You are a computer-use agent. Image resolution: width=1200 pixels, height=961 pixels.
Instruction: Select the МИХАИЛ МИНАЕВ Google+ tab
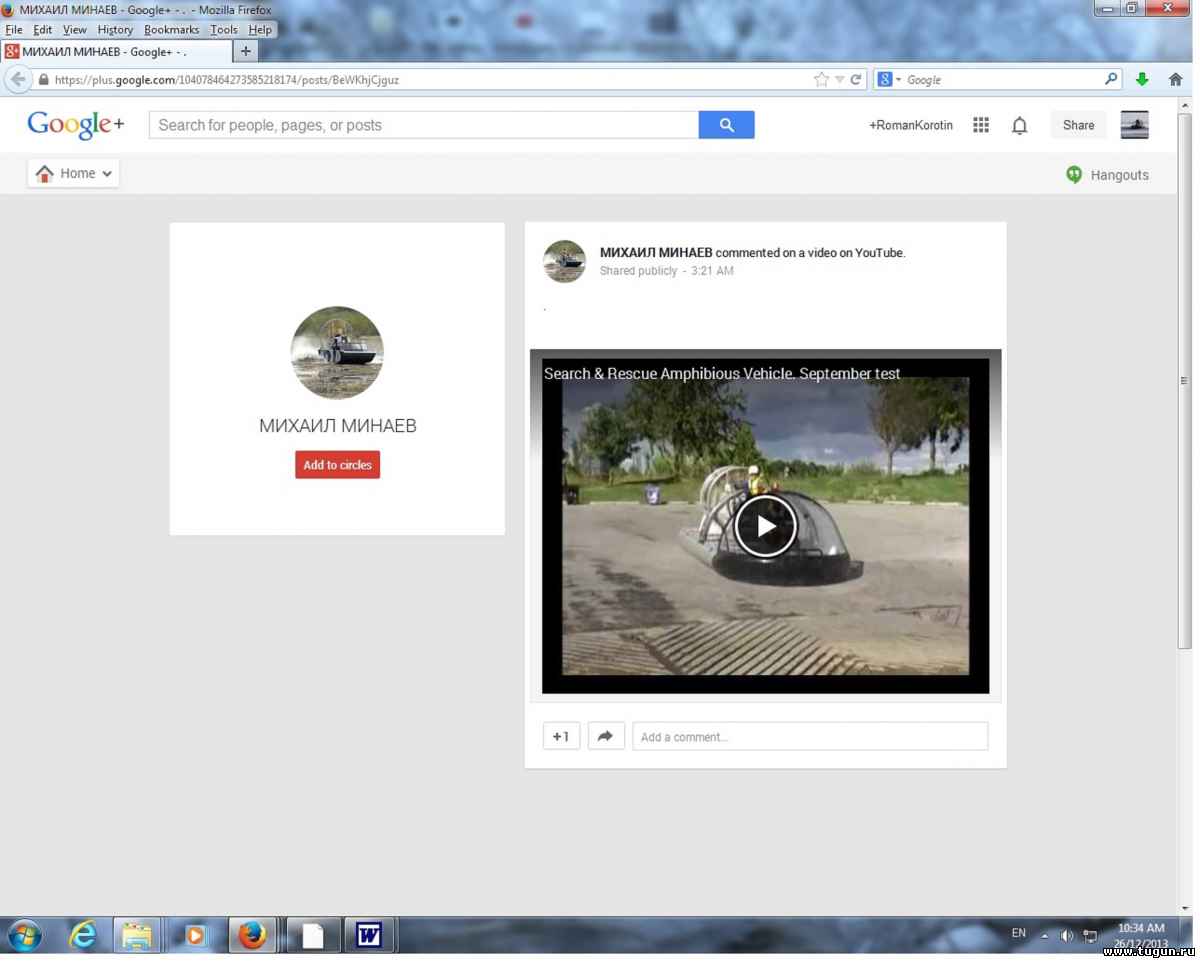click(x=116, y=51)
